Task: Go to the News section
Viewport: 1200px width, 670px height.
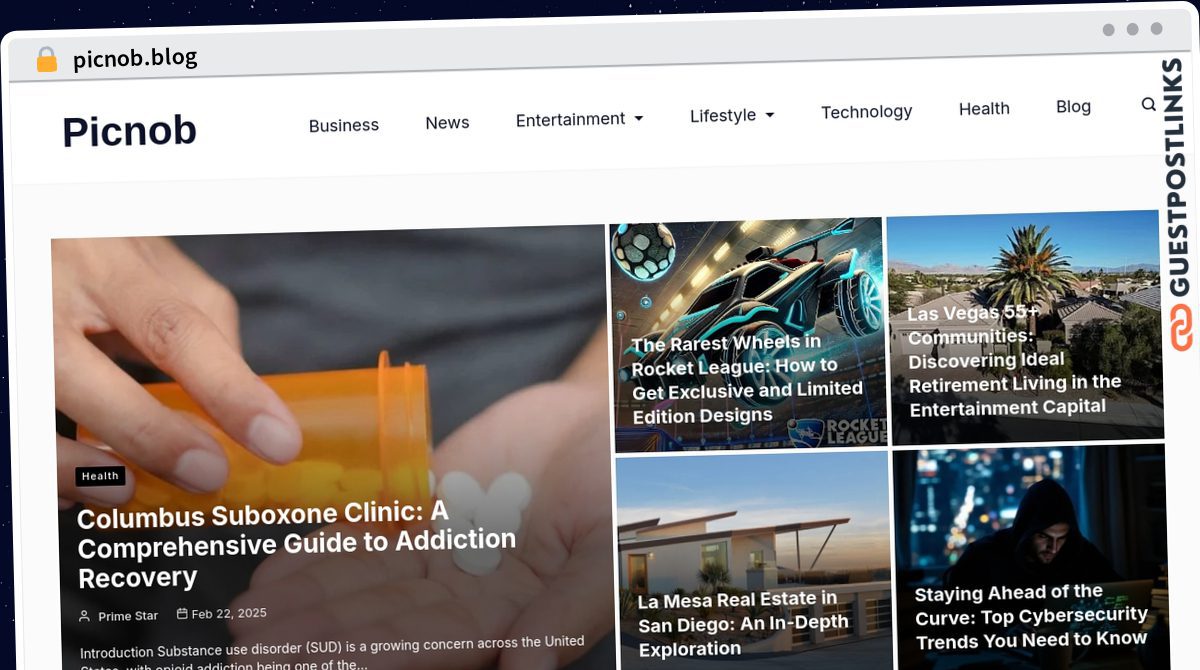Action: (x=447, y=122)
